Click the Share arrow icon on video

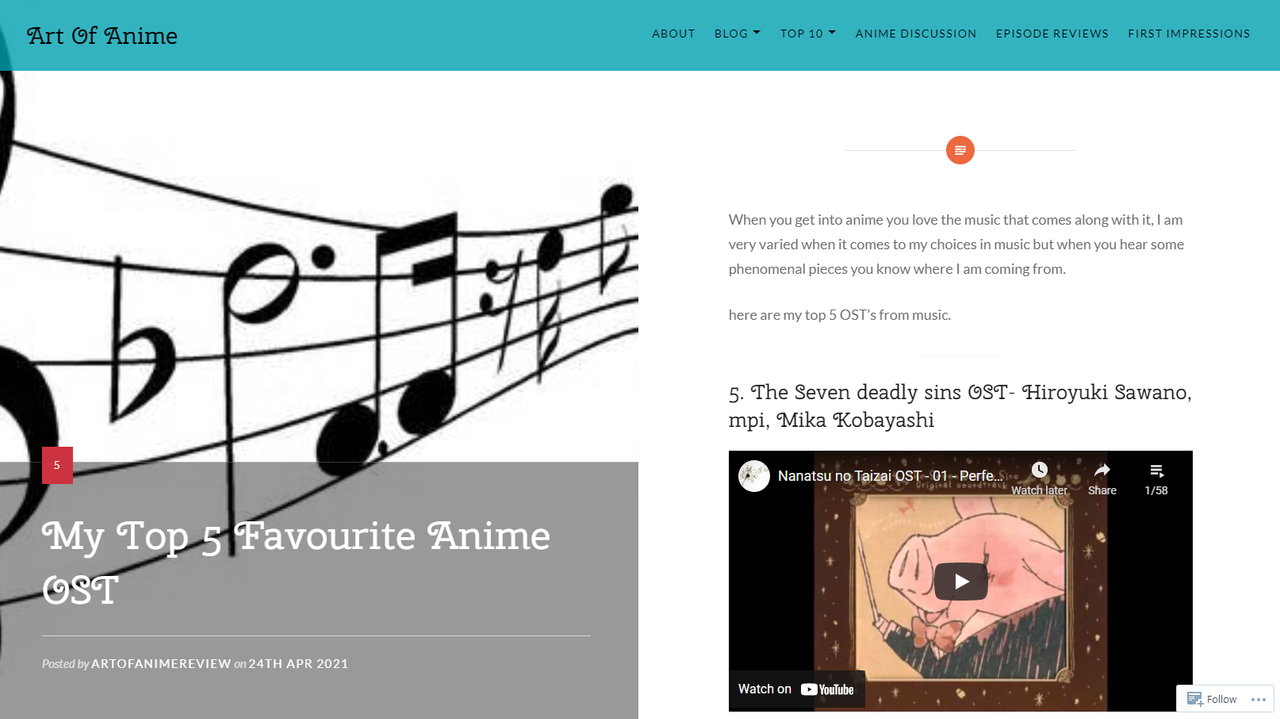pyautogui.click(x=1102, y=470)
